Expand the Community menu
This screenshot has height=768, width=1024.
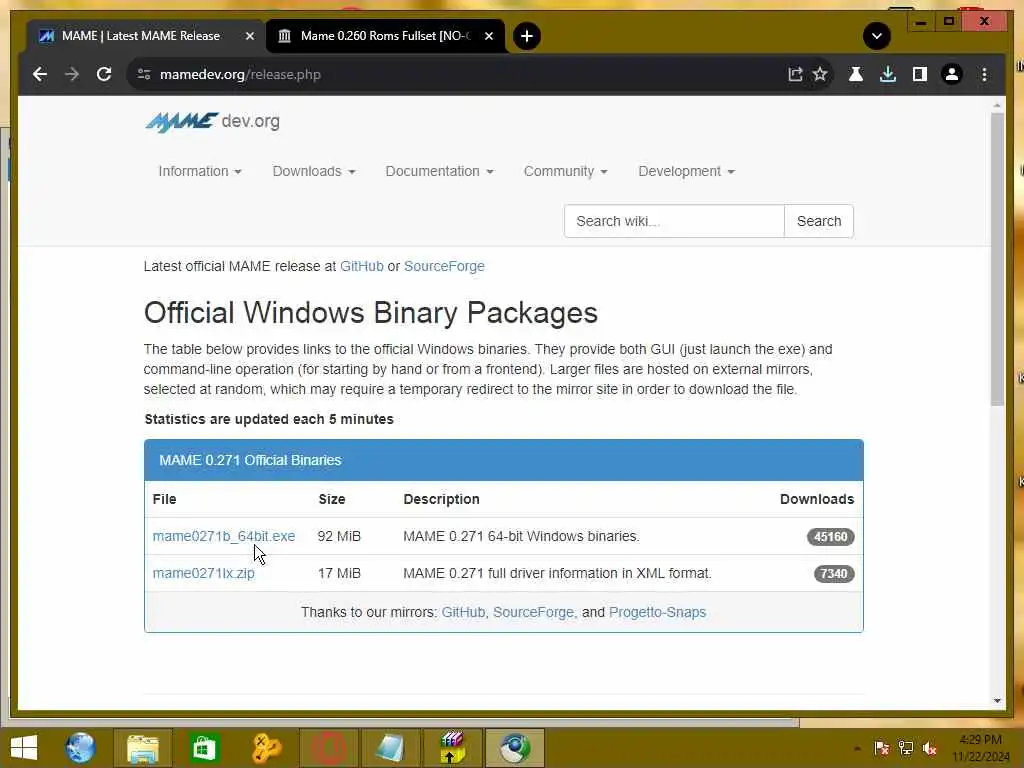[x=566, y=171]
